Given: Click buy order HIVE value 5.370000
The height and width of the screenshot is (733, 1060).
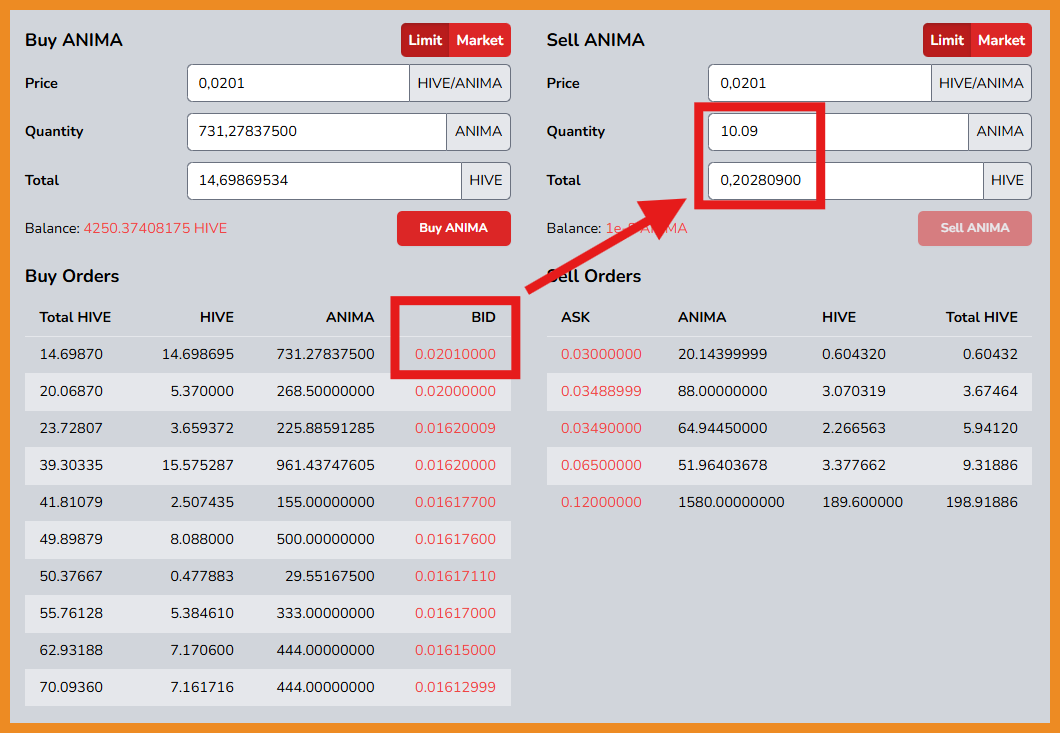Looking at the screenshot, I should pos(202,392).
